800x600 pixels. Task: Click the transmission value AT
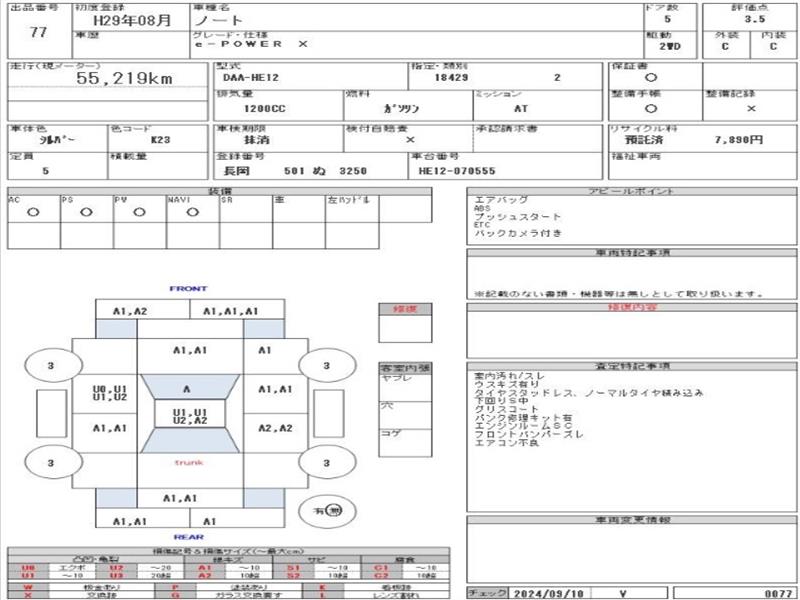pyautogui.click(x=521, y=109)
